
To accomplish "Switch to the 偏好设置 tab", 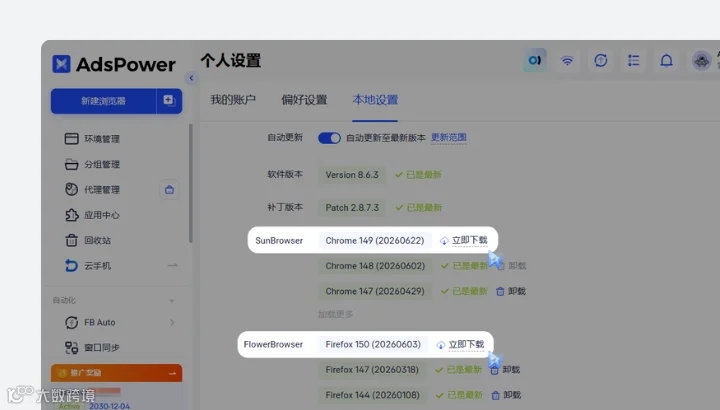I will click(304, 100).
